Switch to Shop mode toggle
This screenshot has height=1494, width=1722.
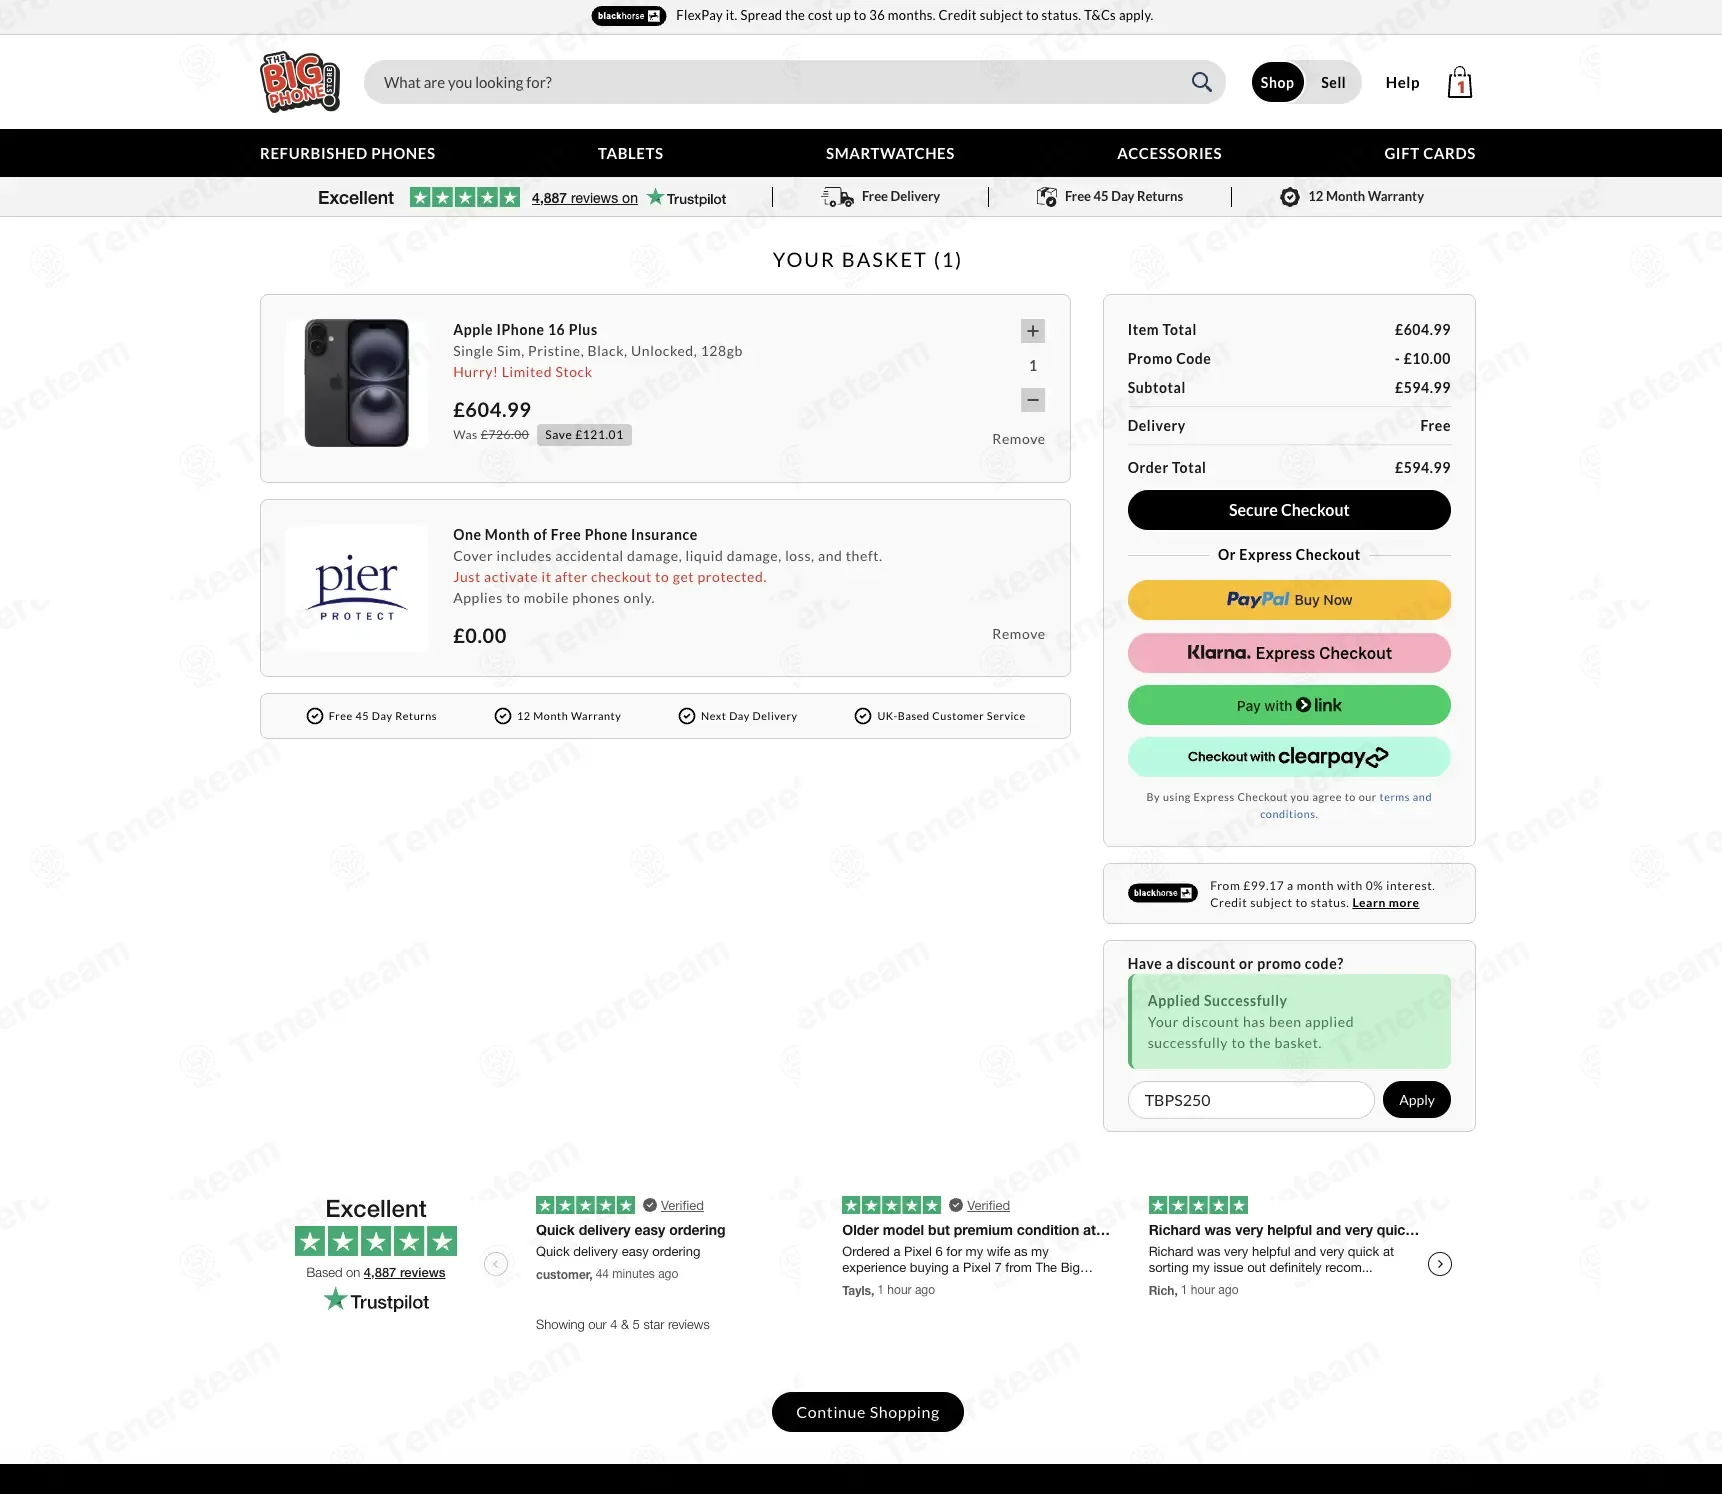(1277, 82)
